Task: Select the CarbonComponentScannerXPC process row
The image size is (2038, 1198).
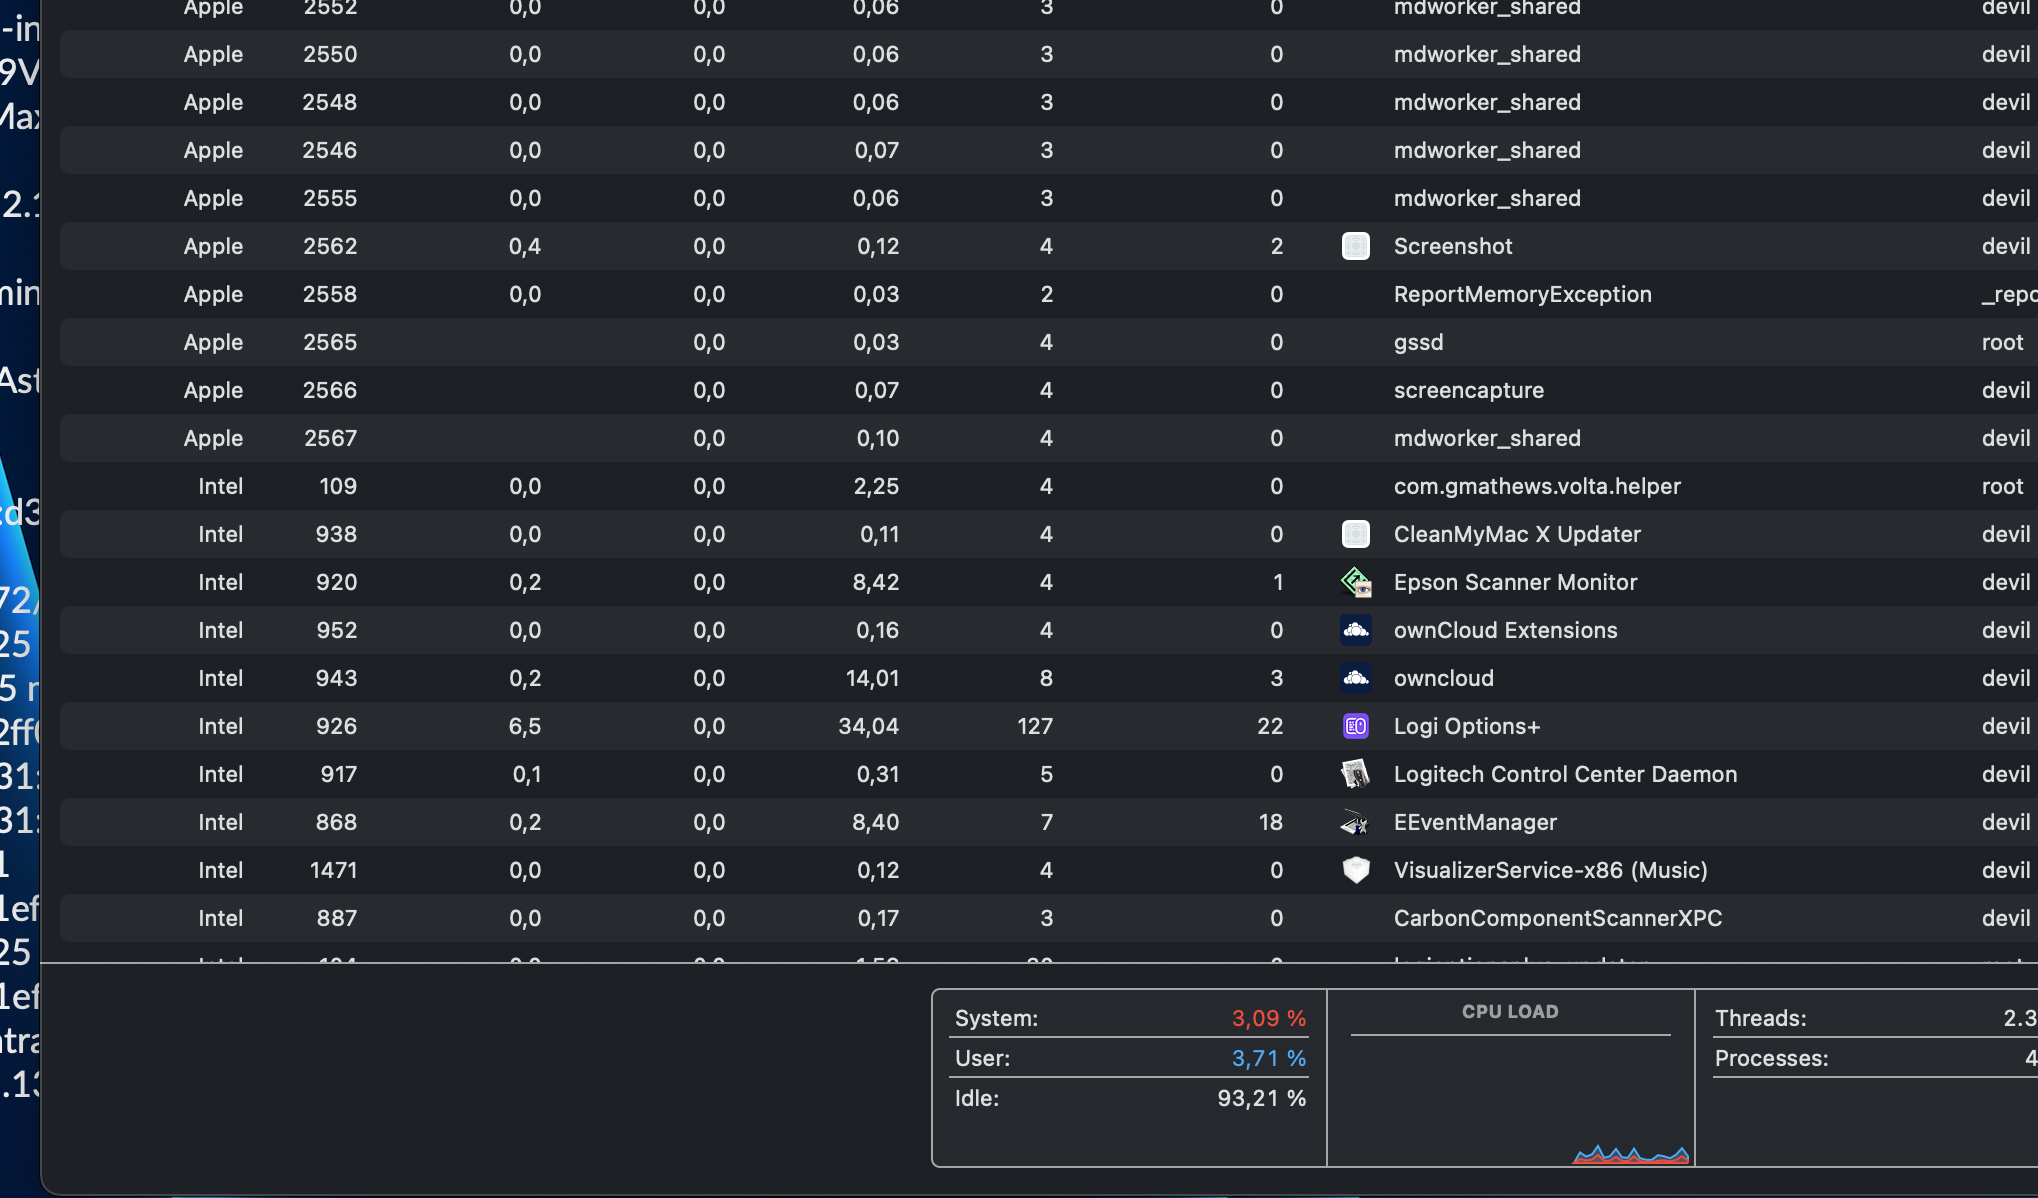Action: tap(1557, 918)
